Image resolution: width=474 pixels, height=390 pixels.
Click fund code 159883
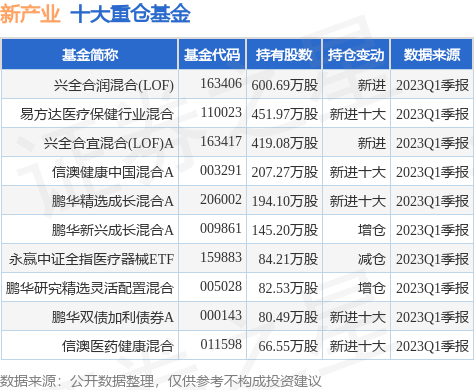coord(221,257)
